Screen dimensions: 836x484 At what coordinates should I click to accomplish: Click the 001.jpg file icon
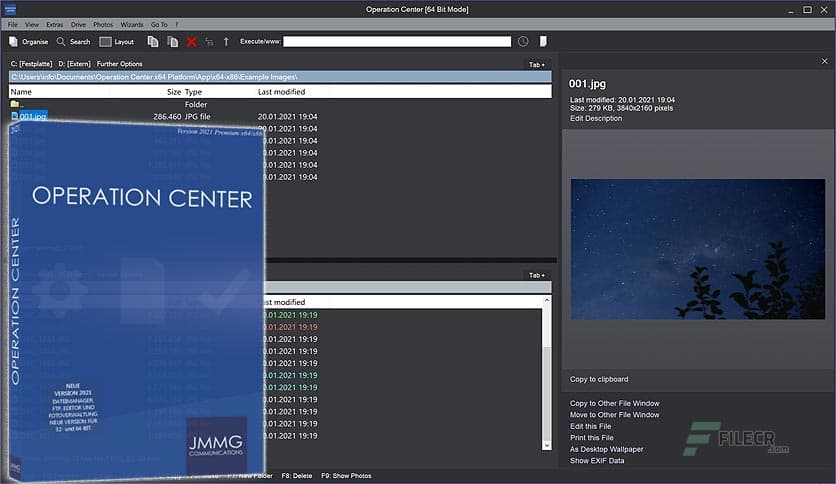(x=15, y=116)
